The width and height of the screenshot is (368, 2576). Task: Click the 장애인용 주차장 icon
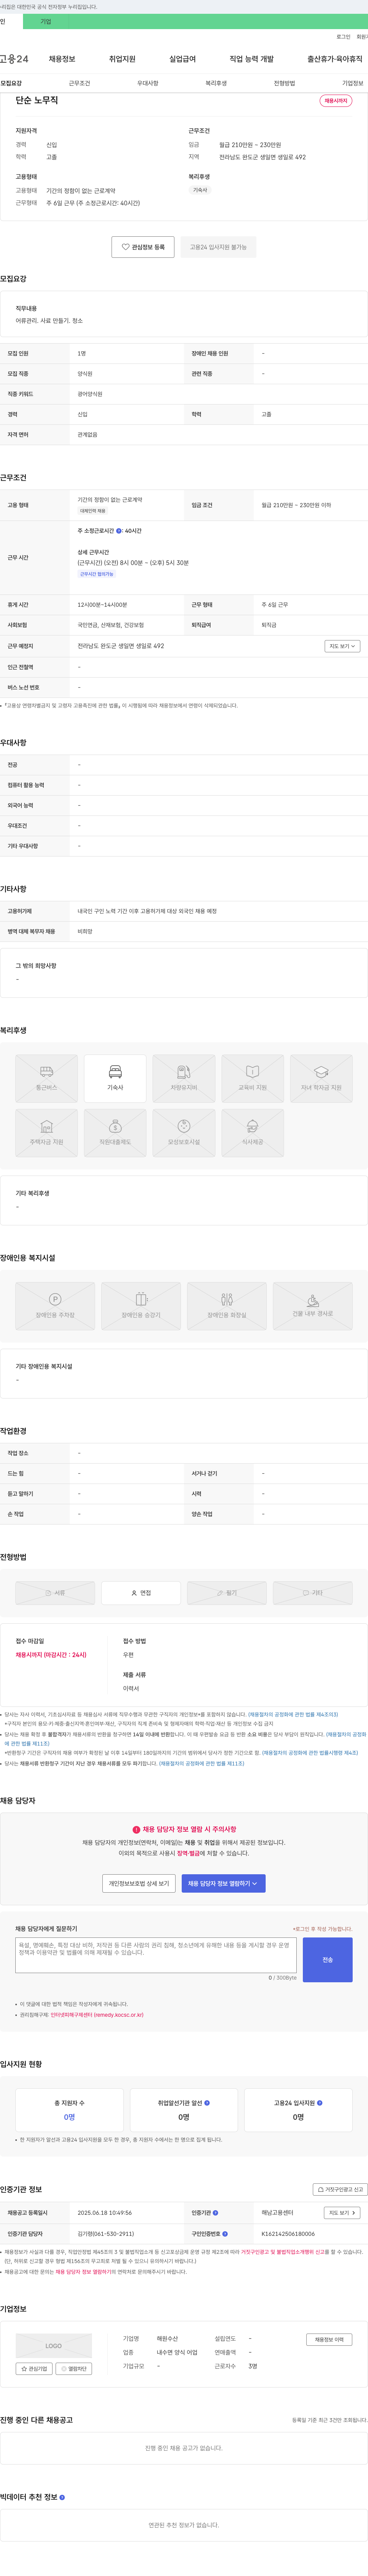click(55, 1306)
